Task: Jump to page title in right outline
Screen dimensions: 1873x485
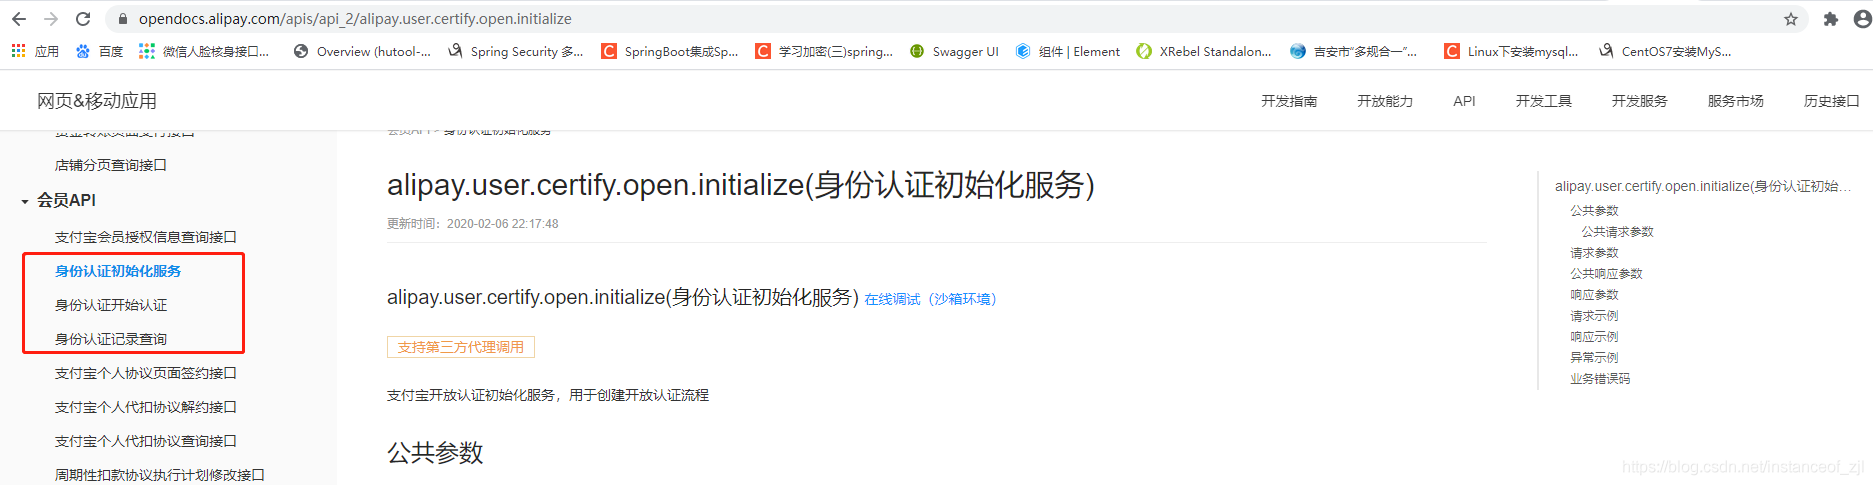Action: (x=1702, y=186)
